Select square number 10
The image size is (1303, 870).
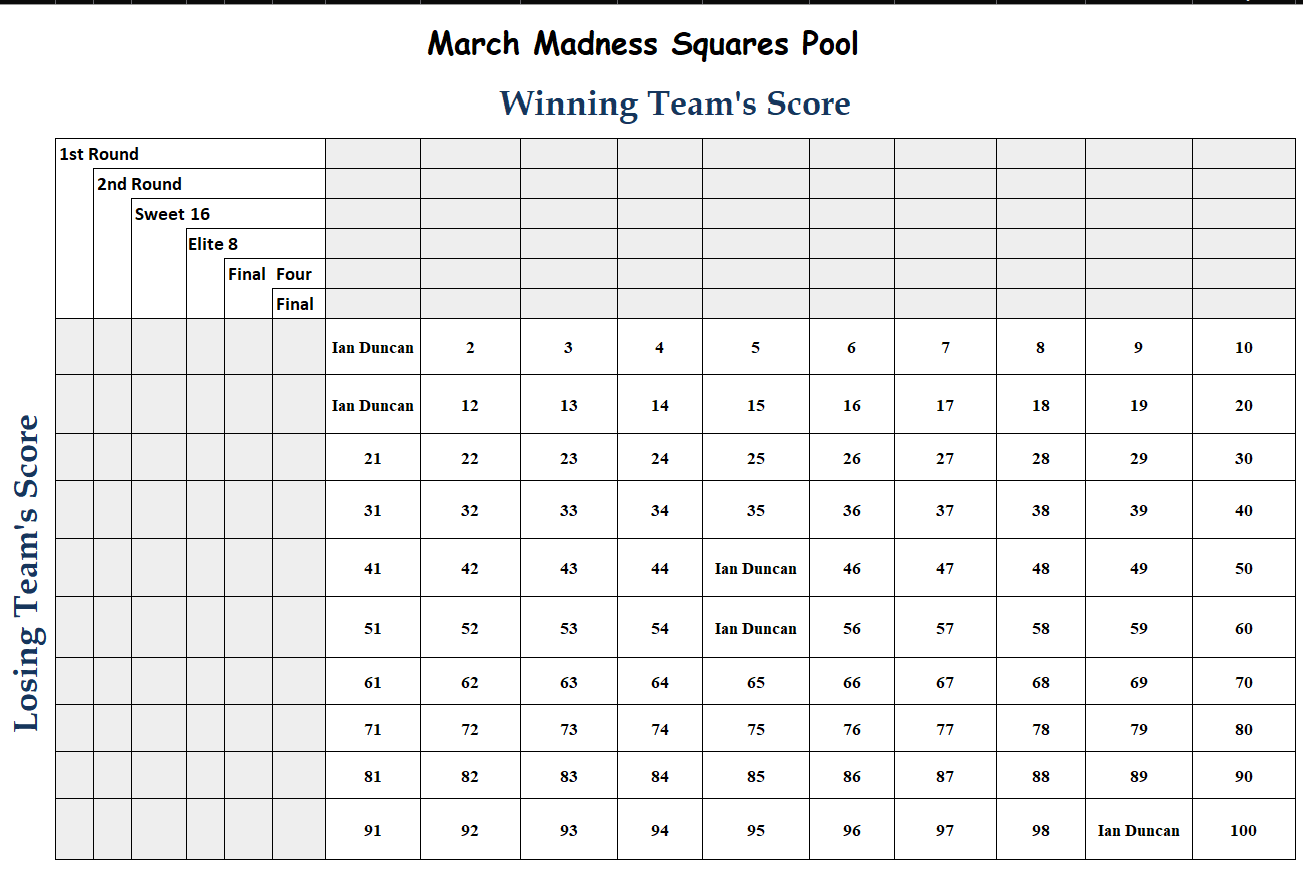pyautogui.click(x=1243, y=348)
